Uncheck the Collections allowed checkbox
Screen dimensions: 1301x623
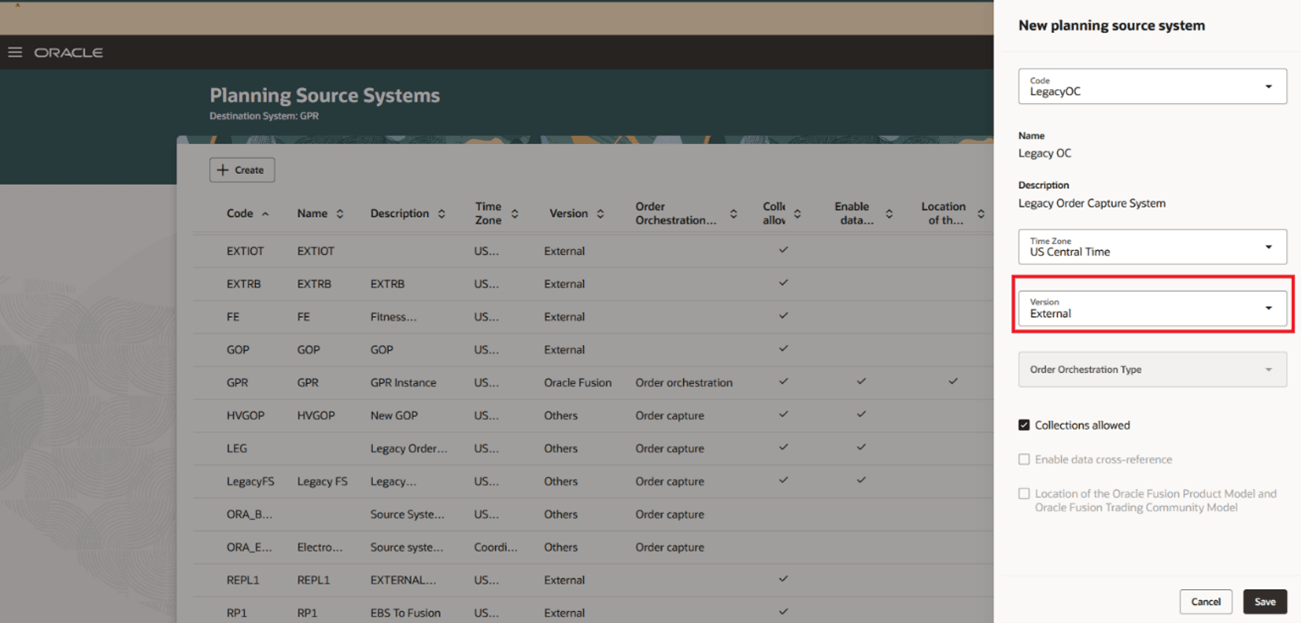tap(1024, 424)
